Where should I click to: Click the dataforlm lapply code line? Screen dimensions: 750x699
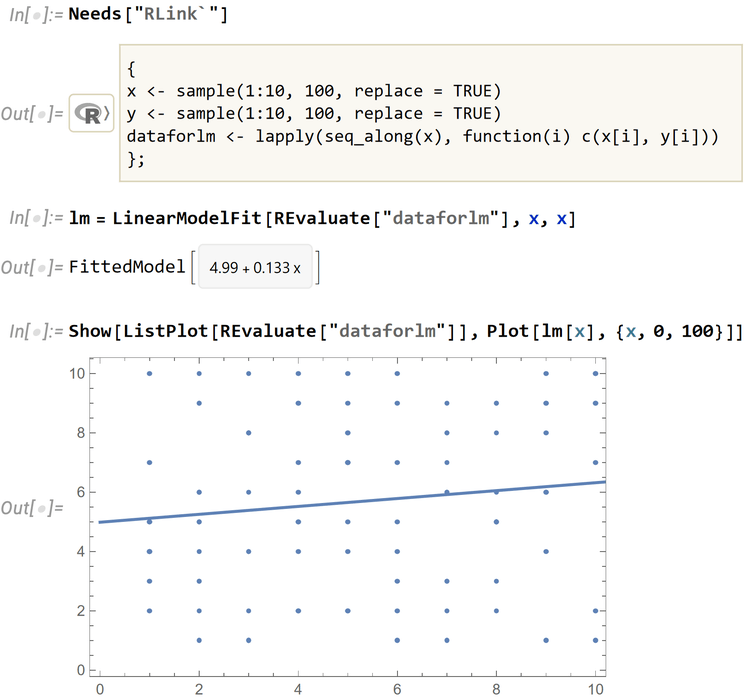[x=422, y=136]
